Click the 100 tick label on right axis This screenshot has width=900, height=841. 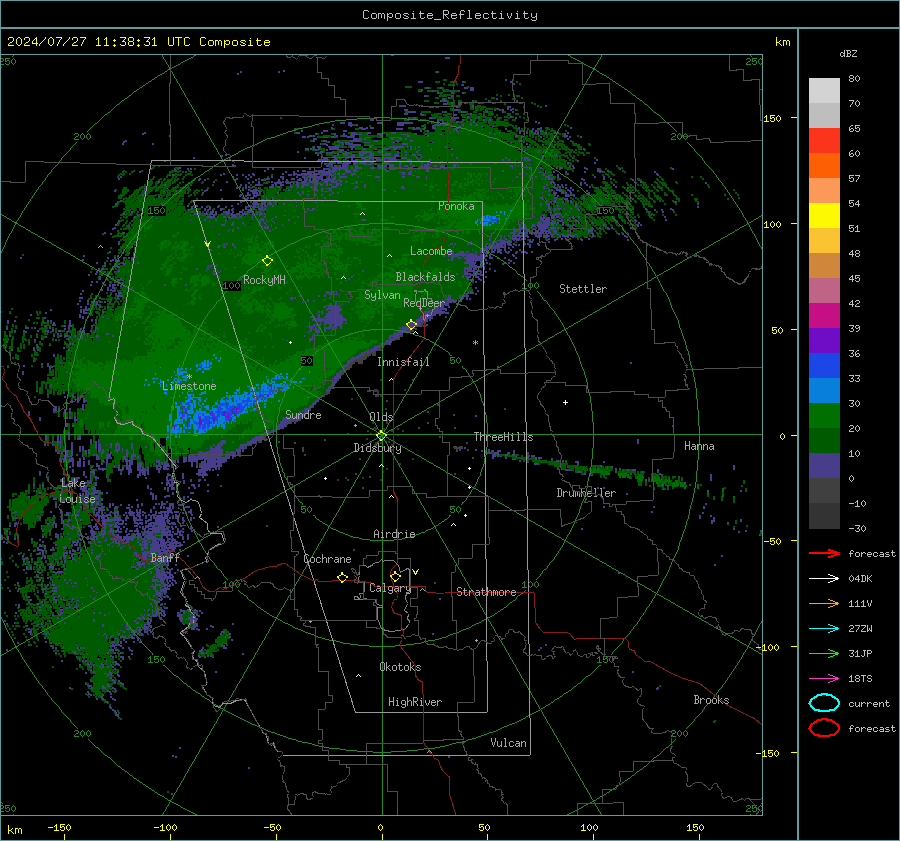tap(772, 224)
